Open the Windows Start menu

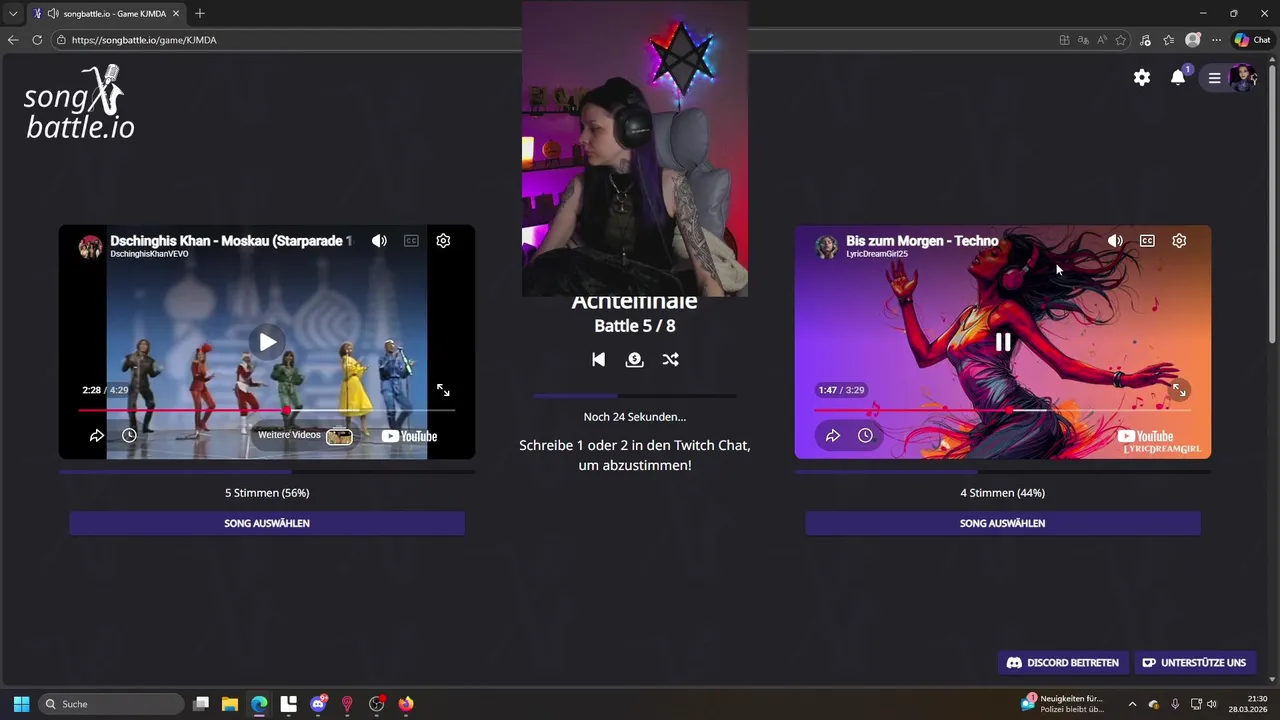coord(21,704)
